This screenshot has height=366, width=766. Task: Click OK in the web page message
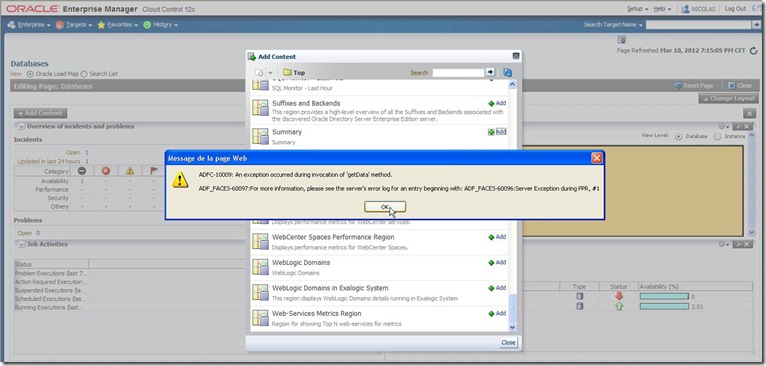pos(385,207)
